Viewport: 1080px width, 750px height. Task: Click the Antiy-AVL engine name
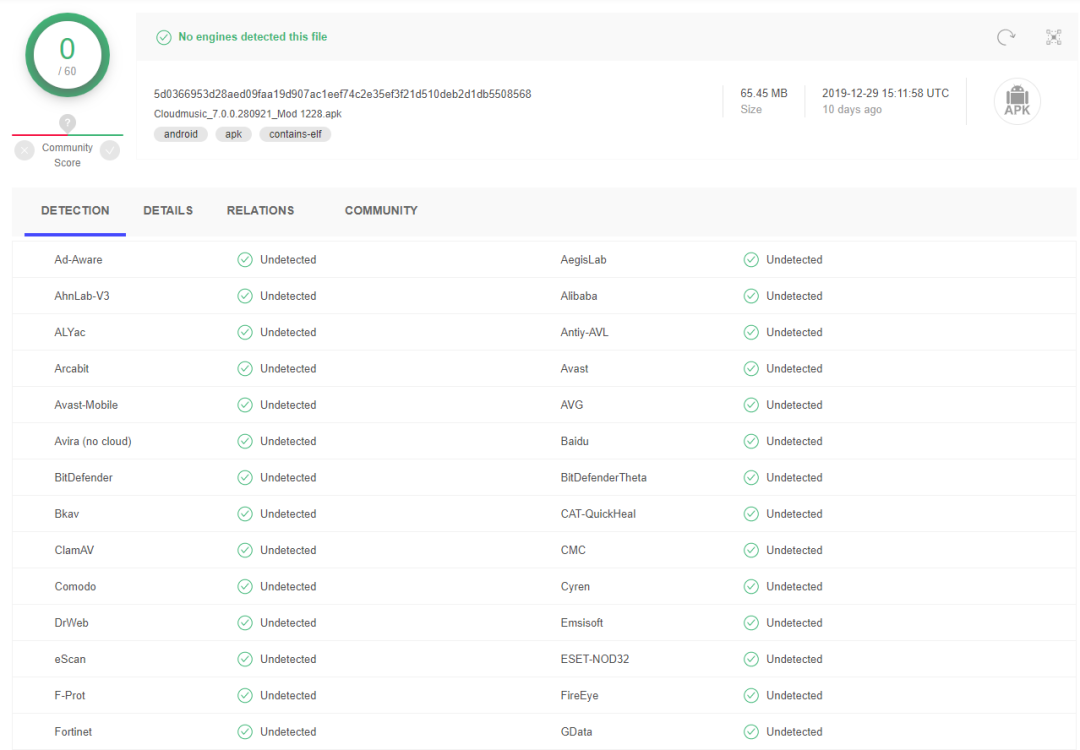coord(584,332)
